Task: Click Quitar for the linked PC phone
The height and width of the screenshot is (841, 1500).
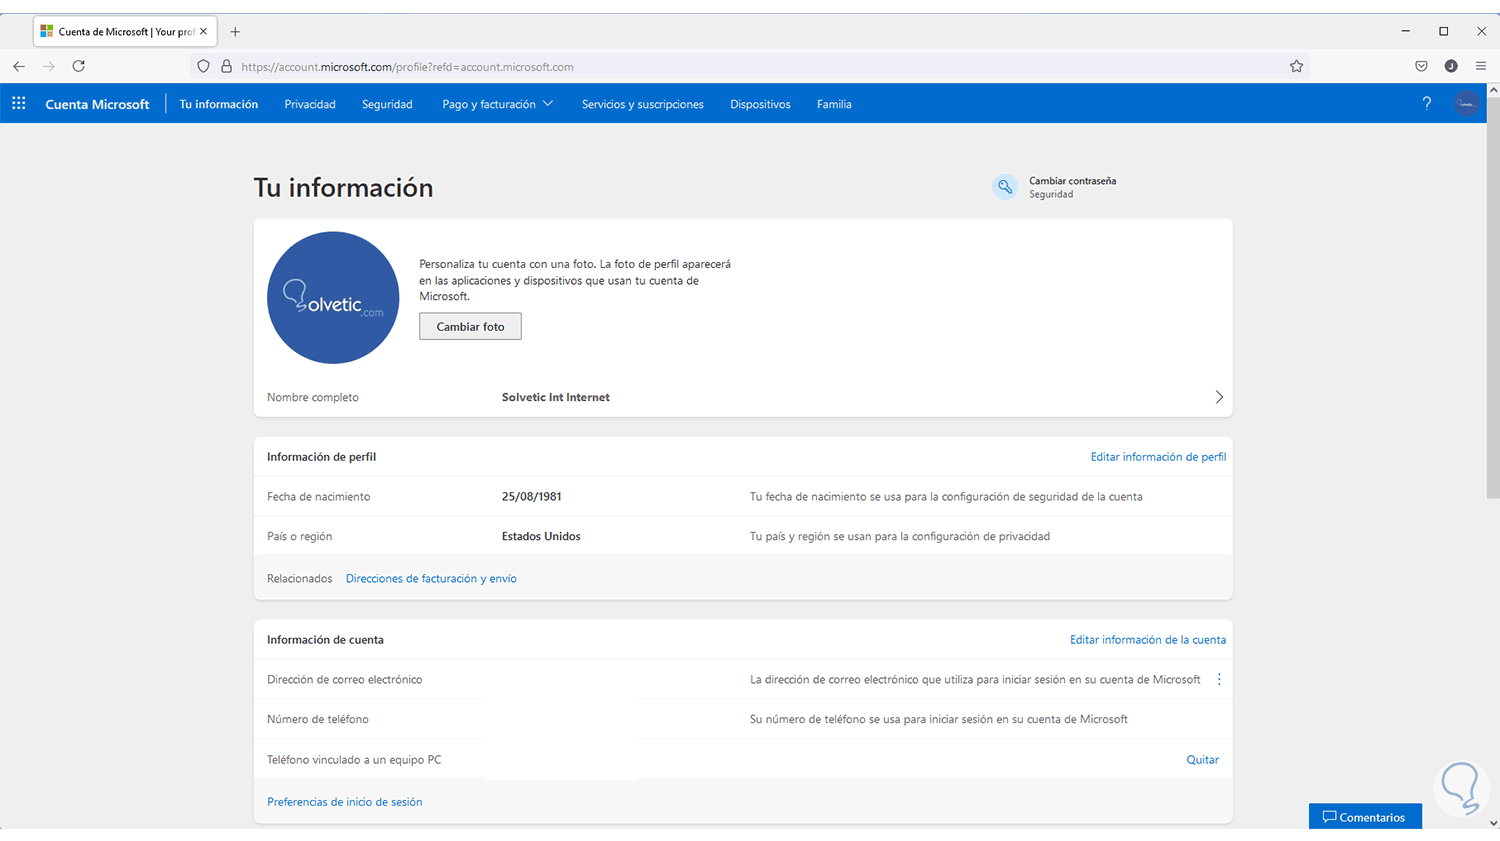Action: 1202,760
